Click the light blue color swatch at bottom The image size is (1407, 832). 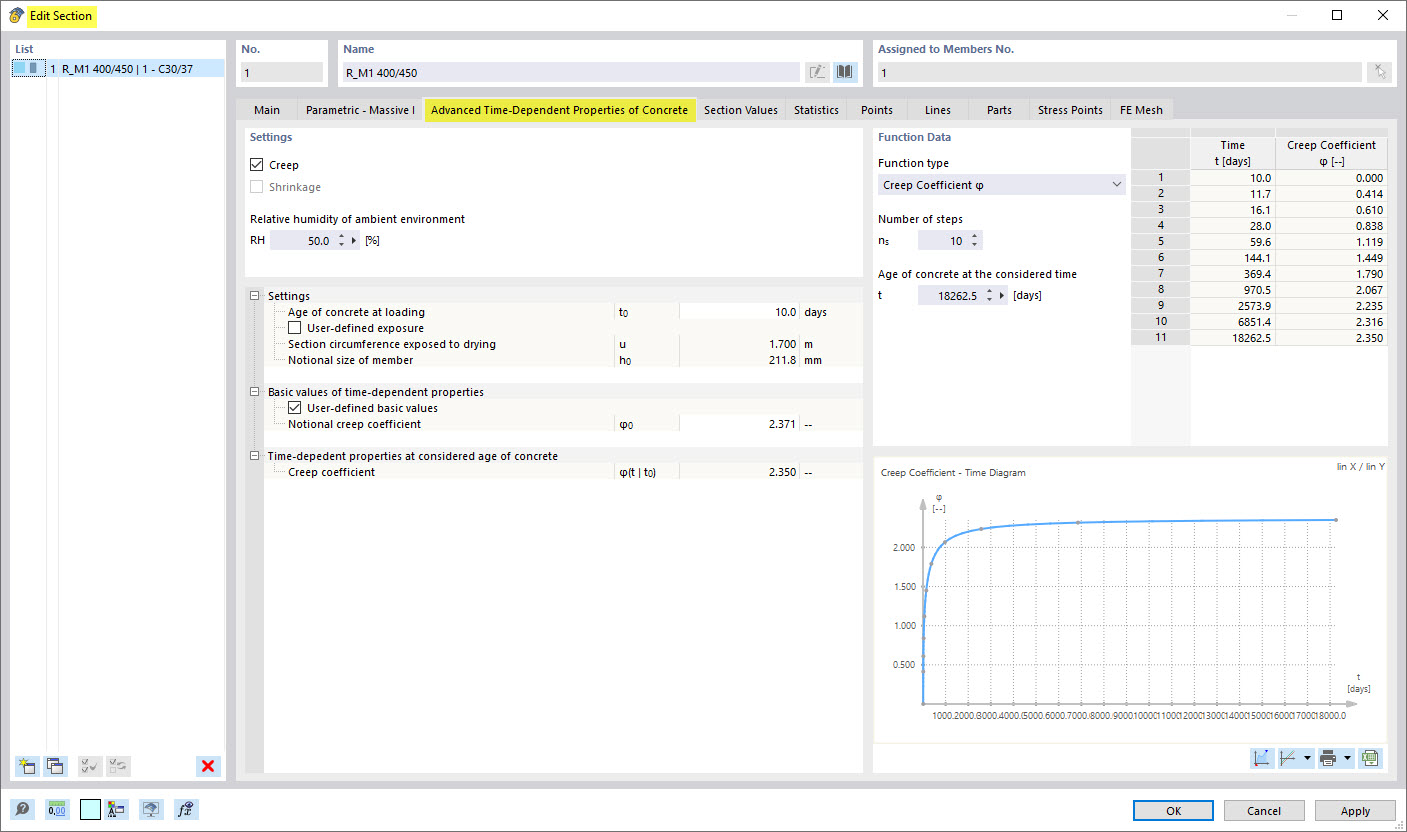pos(90,810)
